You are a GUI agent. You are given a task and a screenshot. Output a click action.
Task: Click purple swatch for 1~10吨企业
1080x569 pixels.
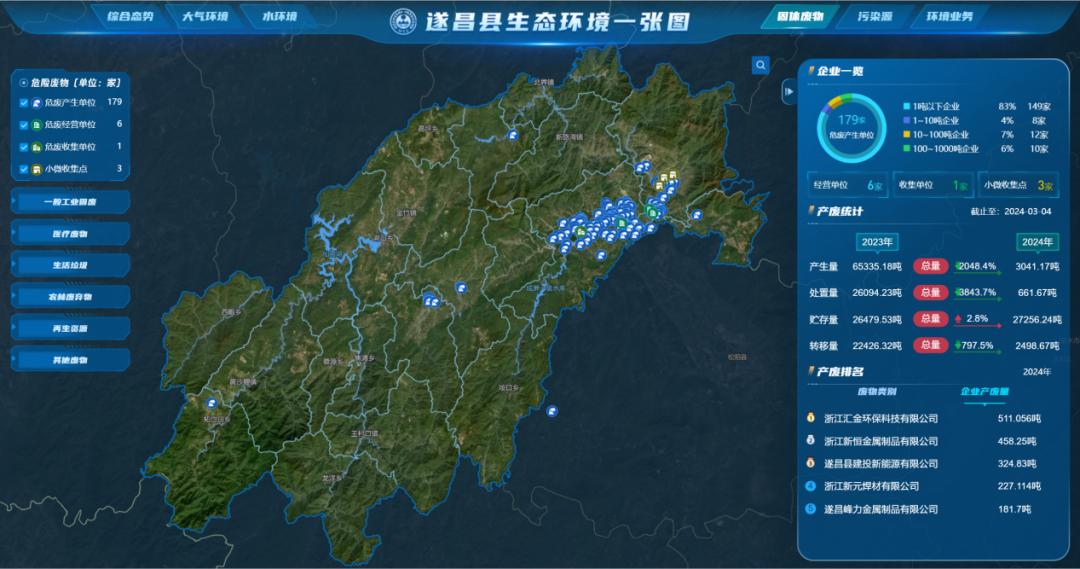[906, 120]
